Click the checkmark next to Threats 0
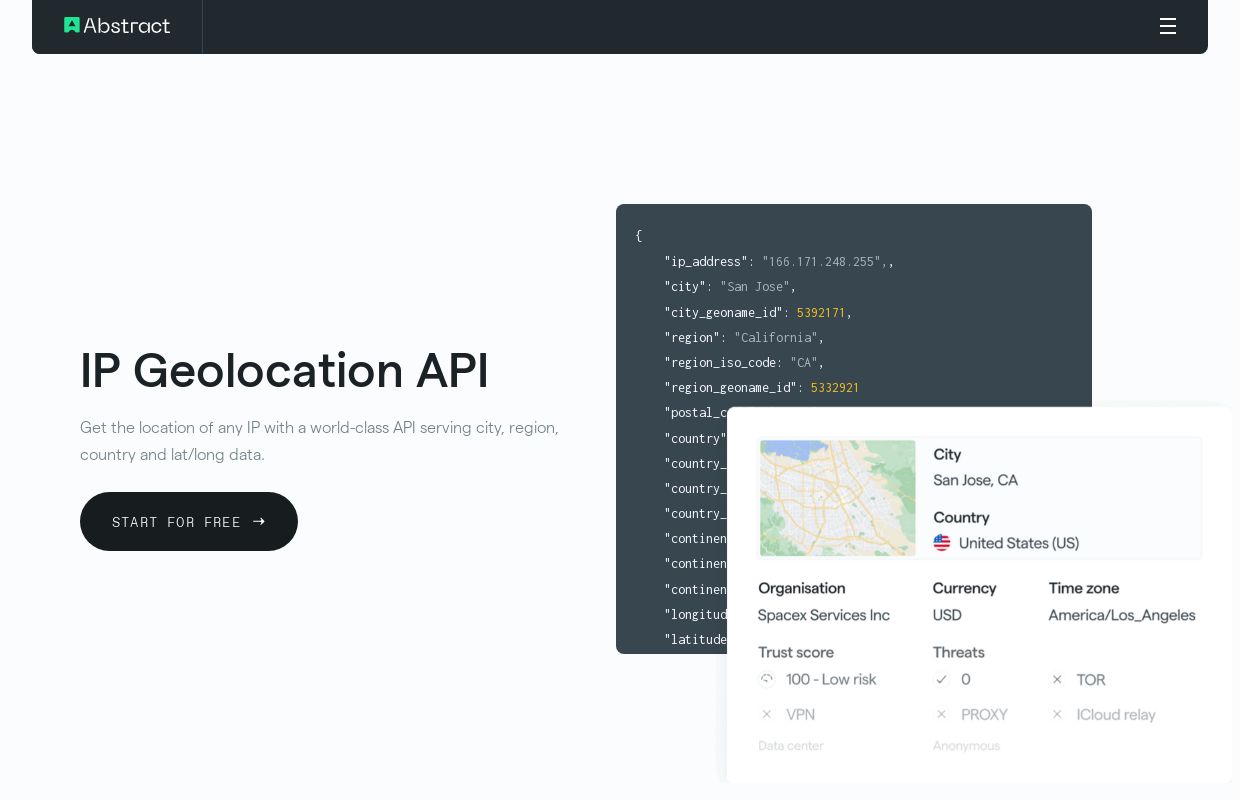1240x800 pixels. (x=941, y=680)
